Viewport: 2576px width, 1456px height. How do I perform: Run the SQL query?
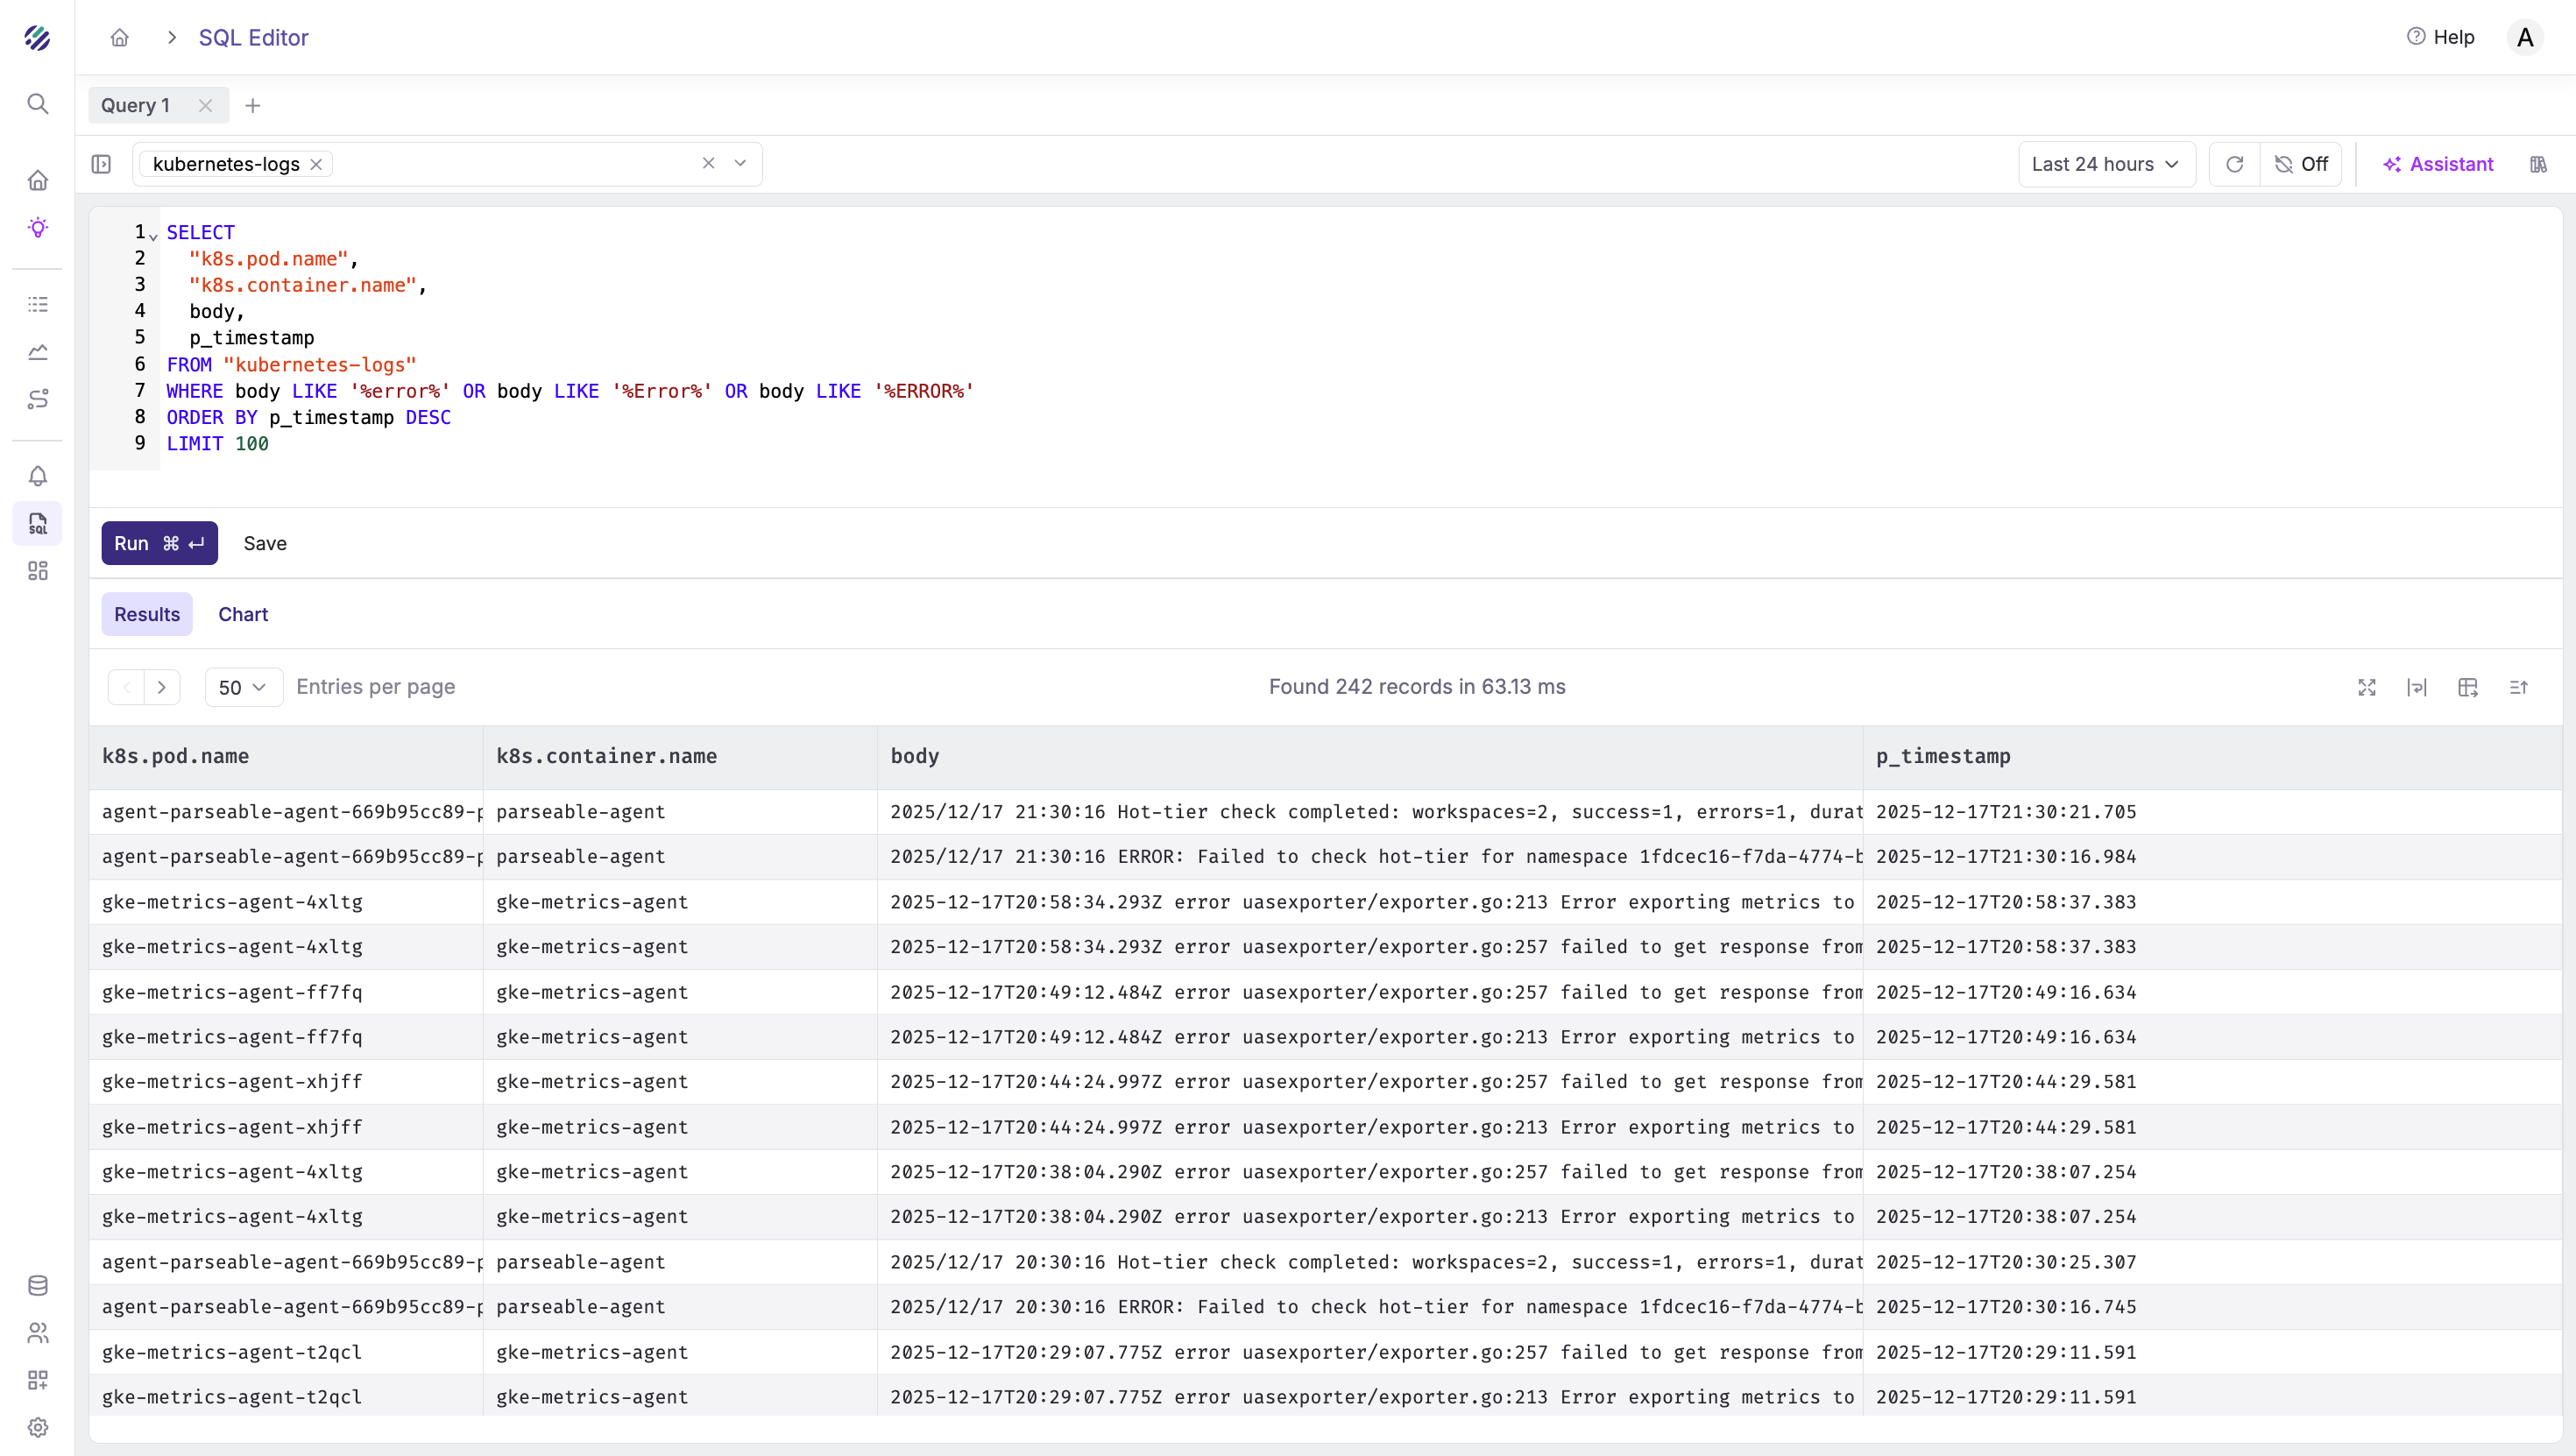click(159, 543)
